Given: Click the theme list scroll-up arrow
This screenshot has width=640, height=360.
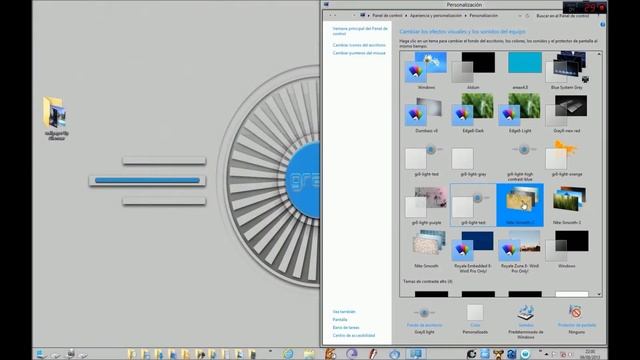Looking at the screenshot, I should tap(599, 54).
